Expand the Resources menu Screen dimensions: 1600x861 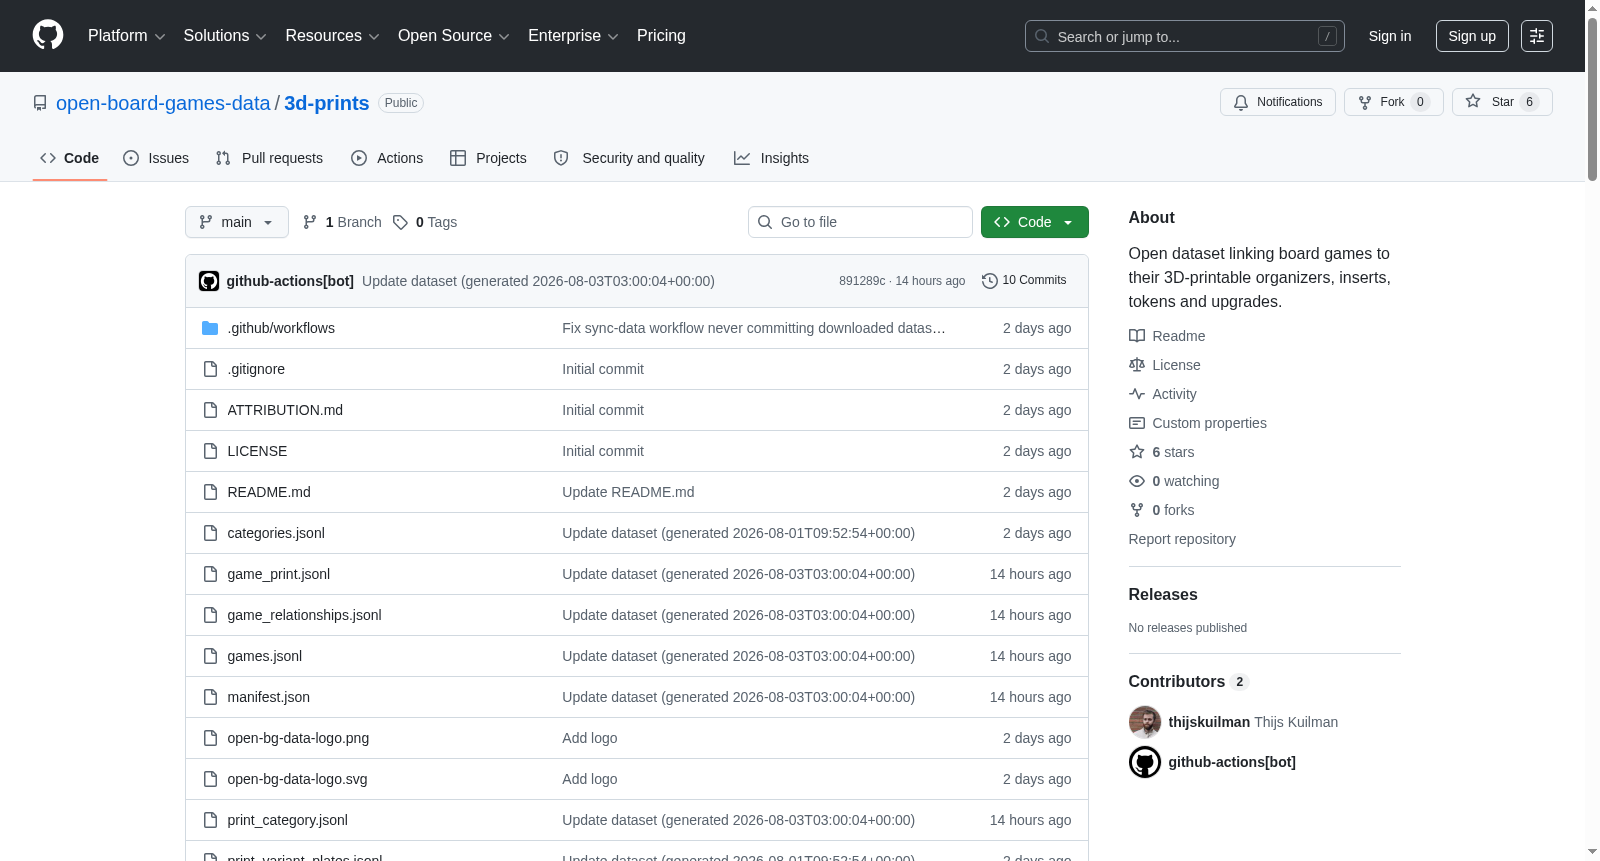point(333,36)
